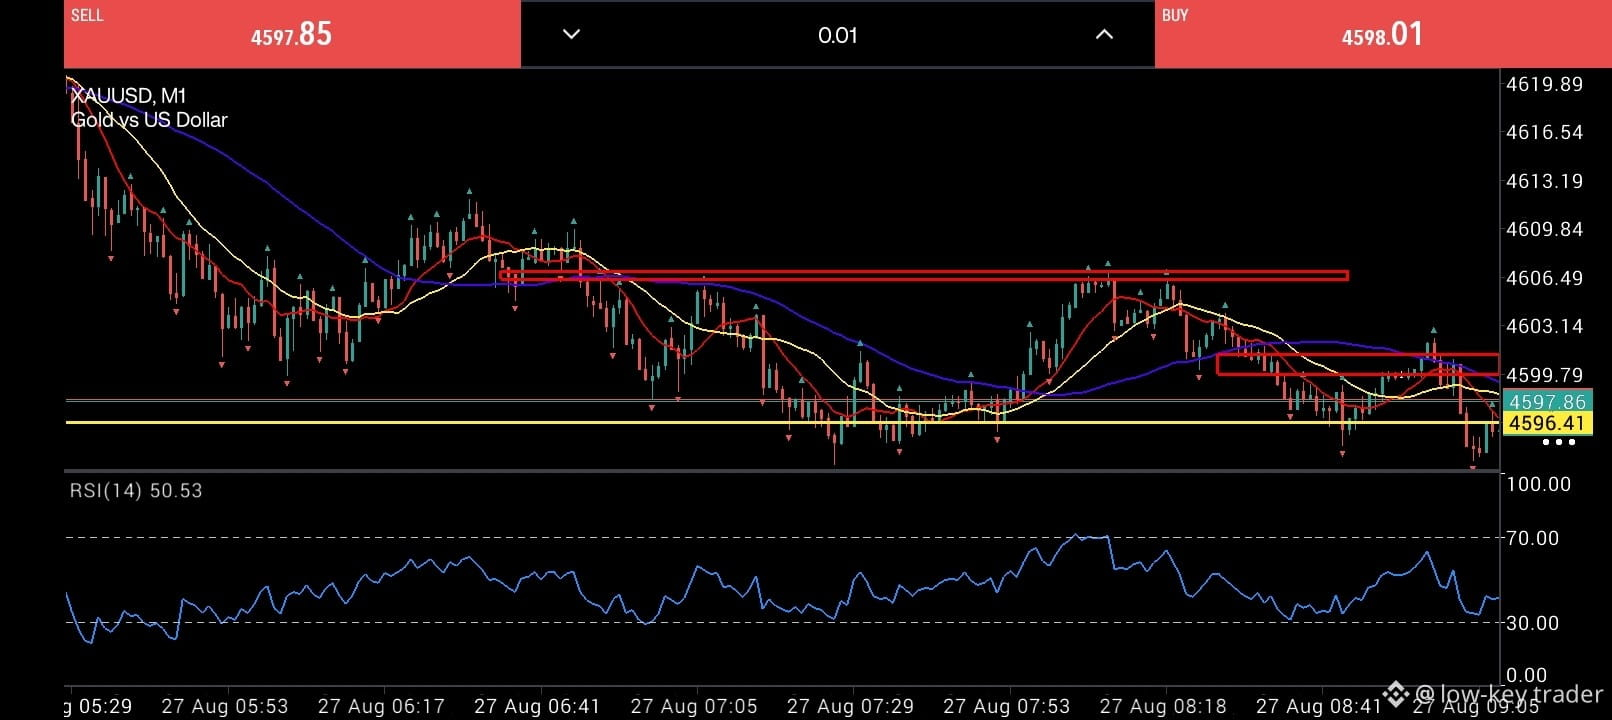Tap the SELL 4597.85 button

(x=292, y=34)
